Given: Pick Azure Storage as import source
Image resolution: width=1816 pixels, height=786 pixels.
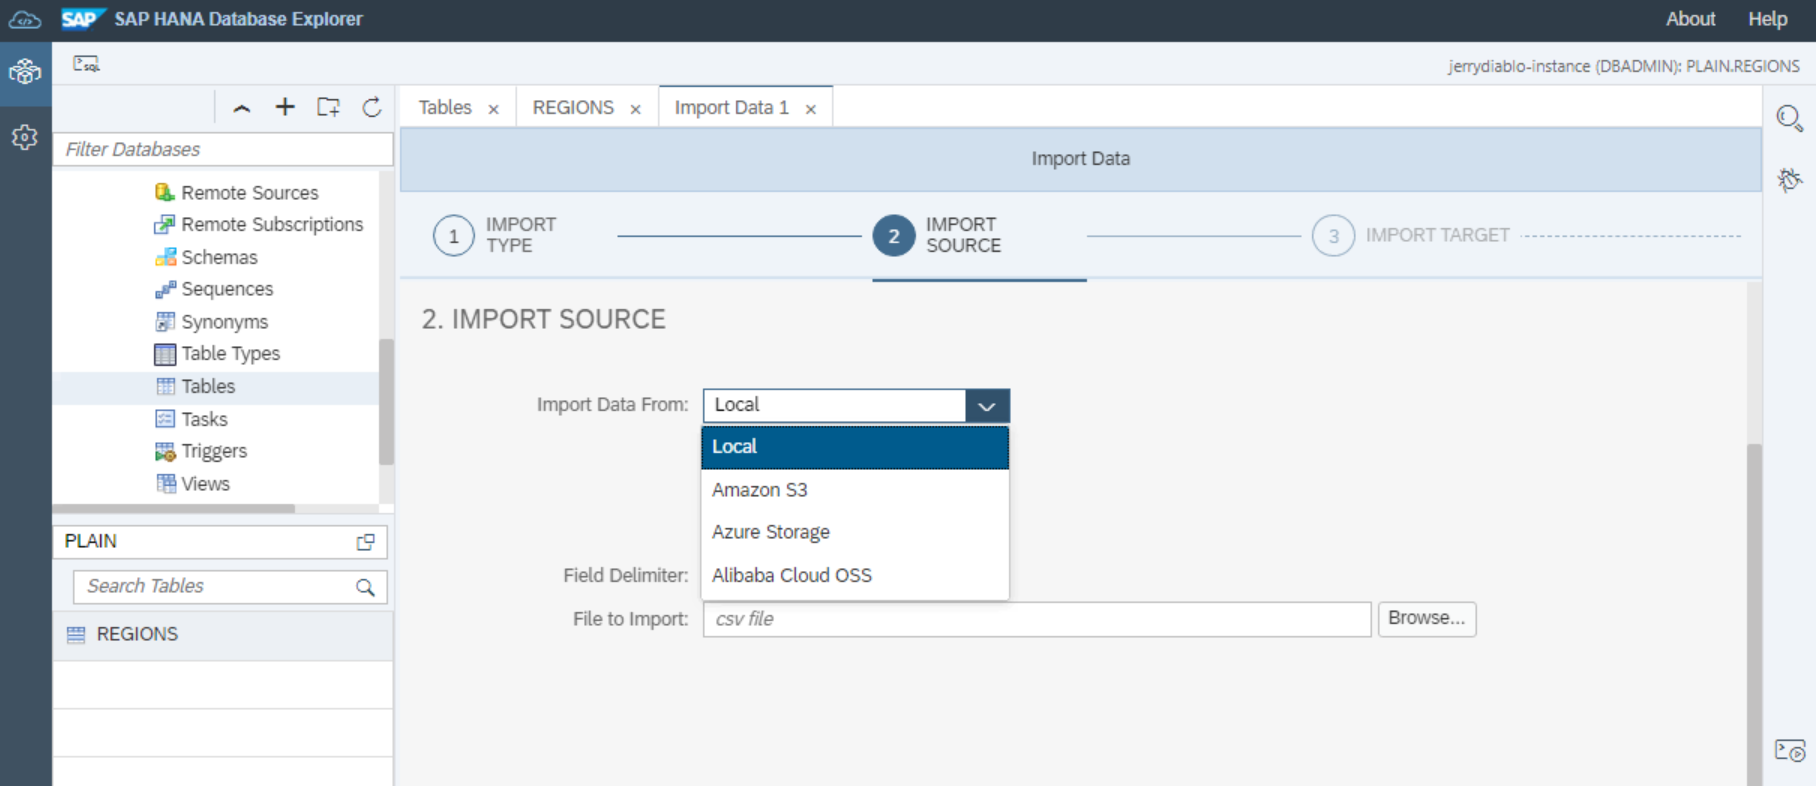Looking at the screenshot, I should pyautogui.click(x=771, y=532).
